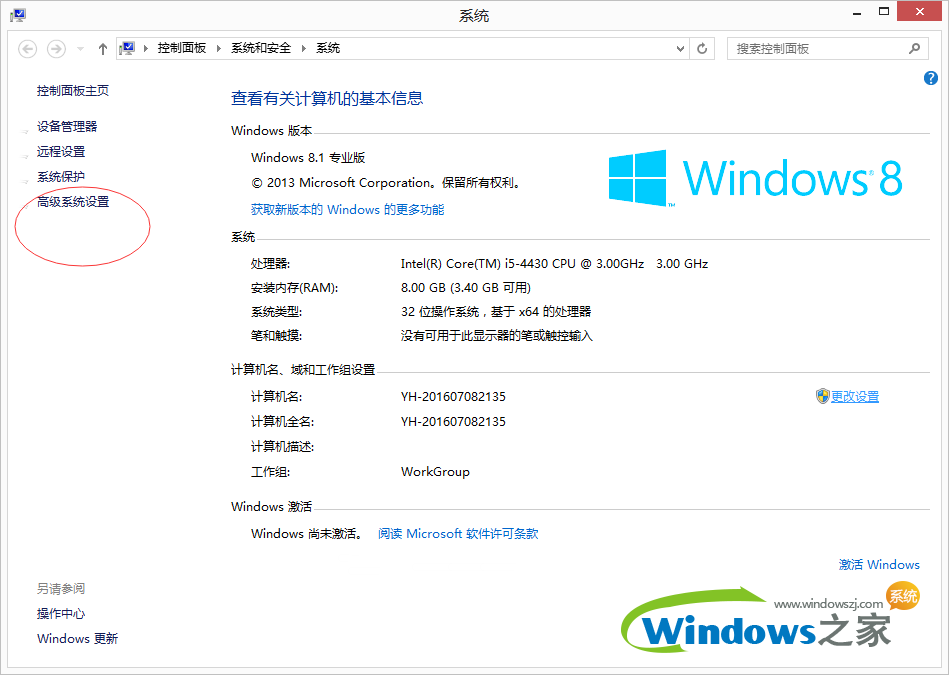
Task: Click 获取新版本的 Windows 的更多功能 link
Action: (x=347, y=209)
